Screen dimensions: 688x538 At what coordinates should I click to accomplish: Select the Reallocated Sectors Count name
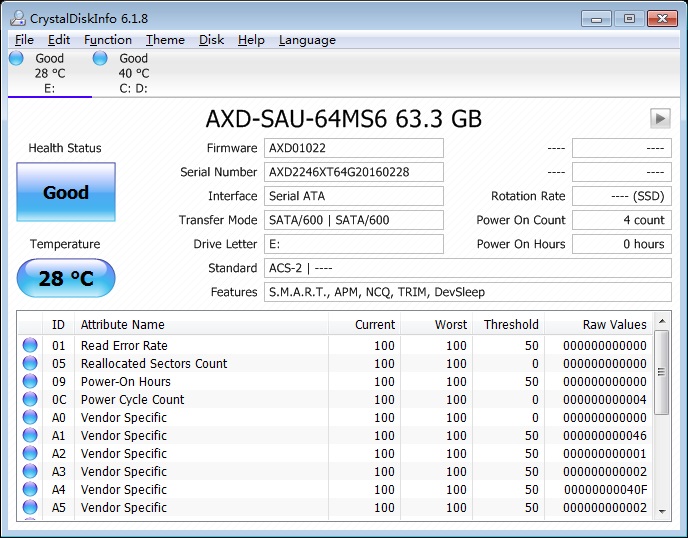(154, 363)
